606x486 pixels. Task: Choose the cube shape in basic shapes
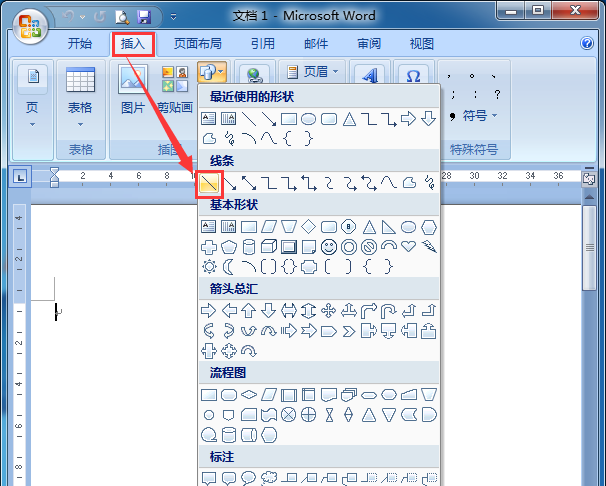[269, 246]
